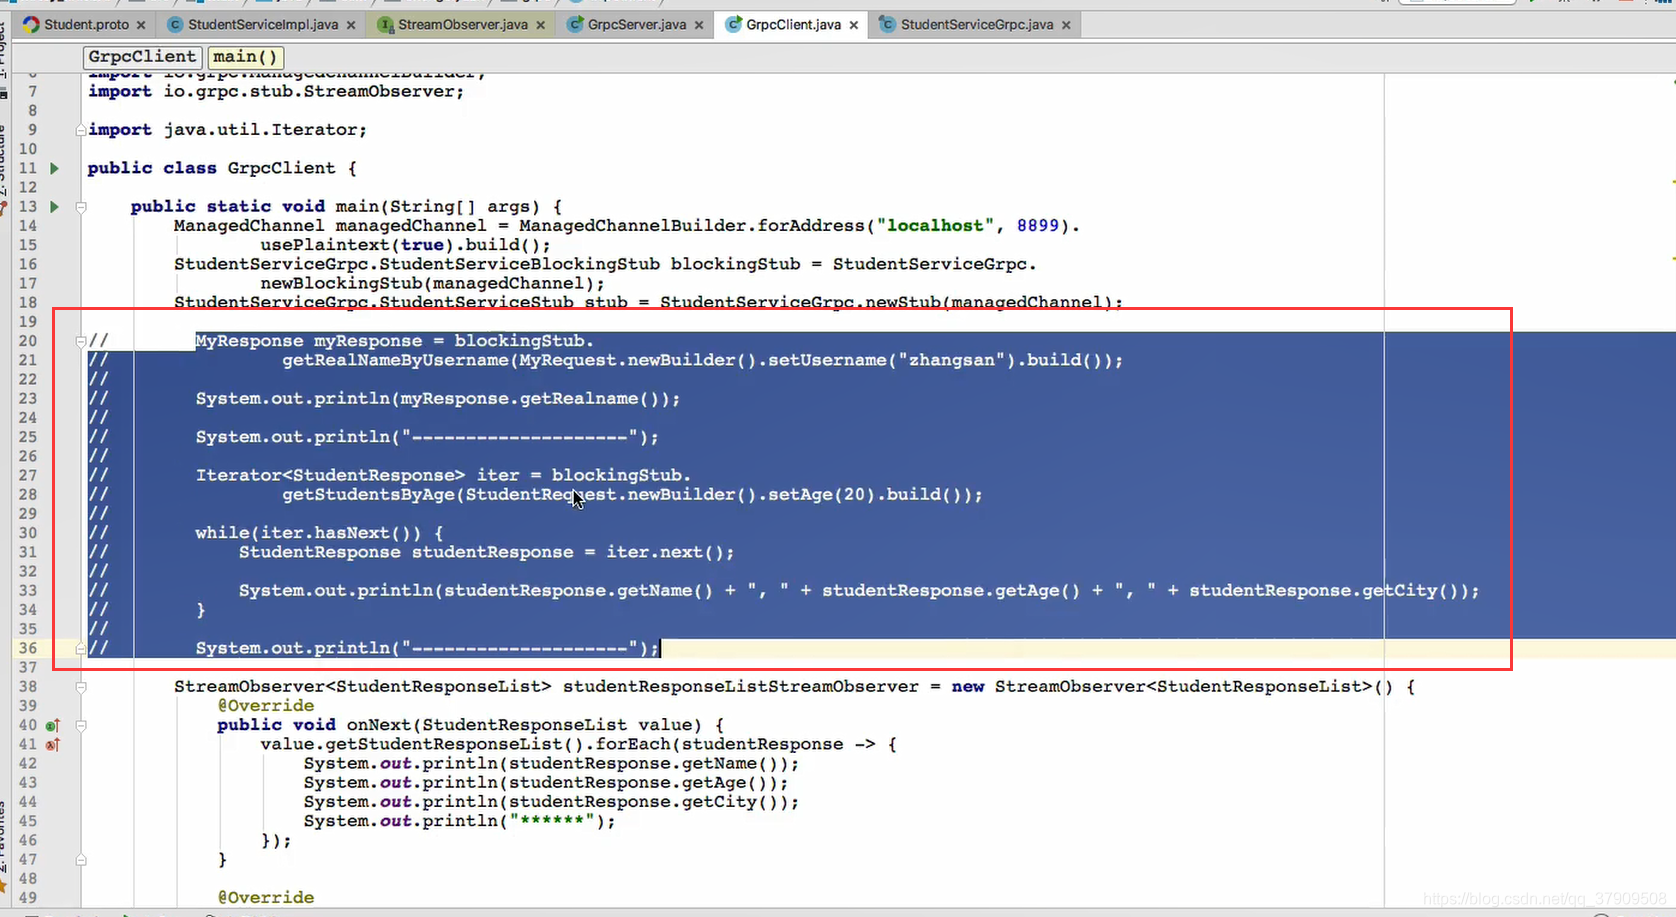The height and width of the screenshot is (917, 1676).
Task: Close the StreamObserver.java tab
Action: pyautogui.click(x=541, y=25)
